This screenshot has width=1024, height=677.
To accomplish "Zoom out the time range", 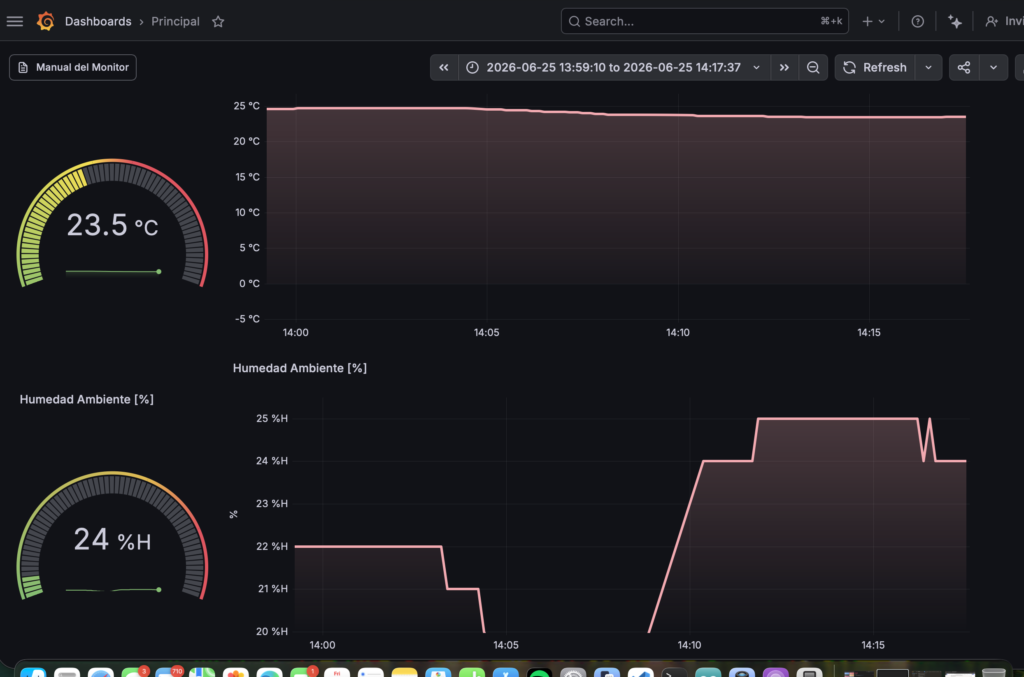I will pos(813,67).
